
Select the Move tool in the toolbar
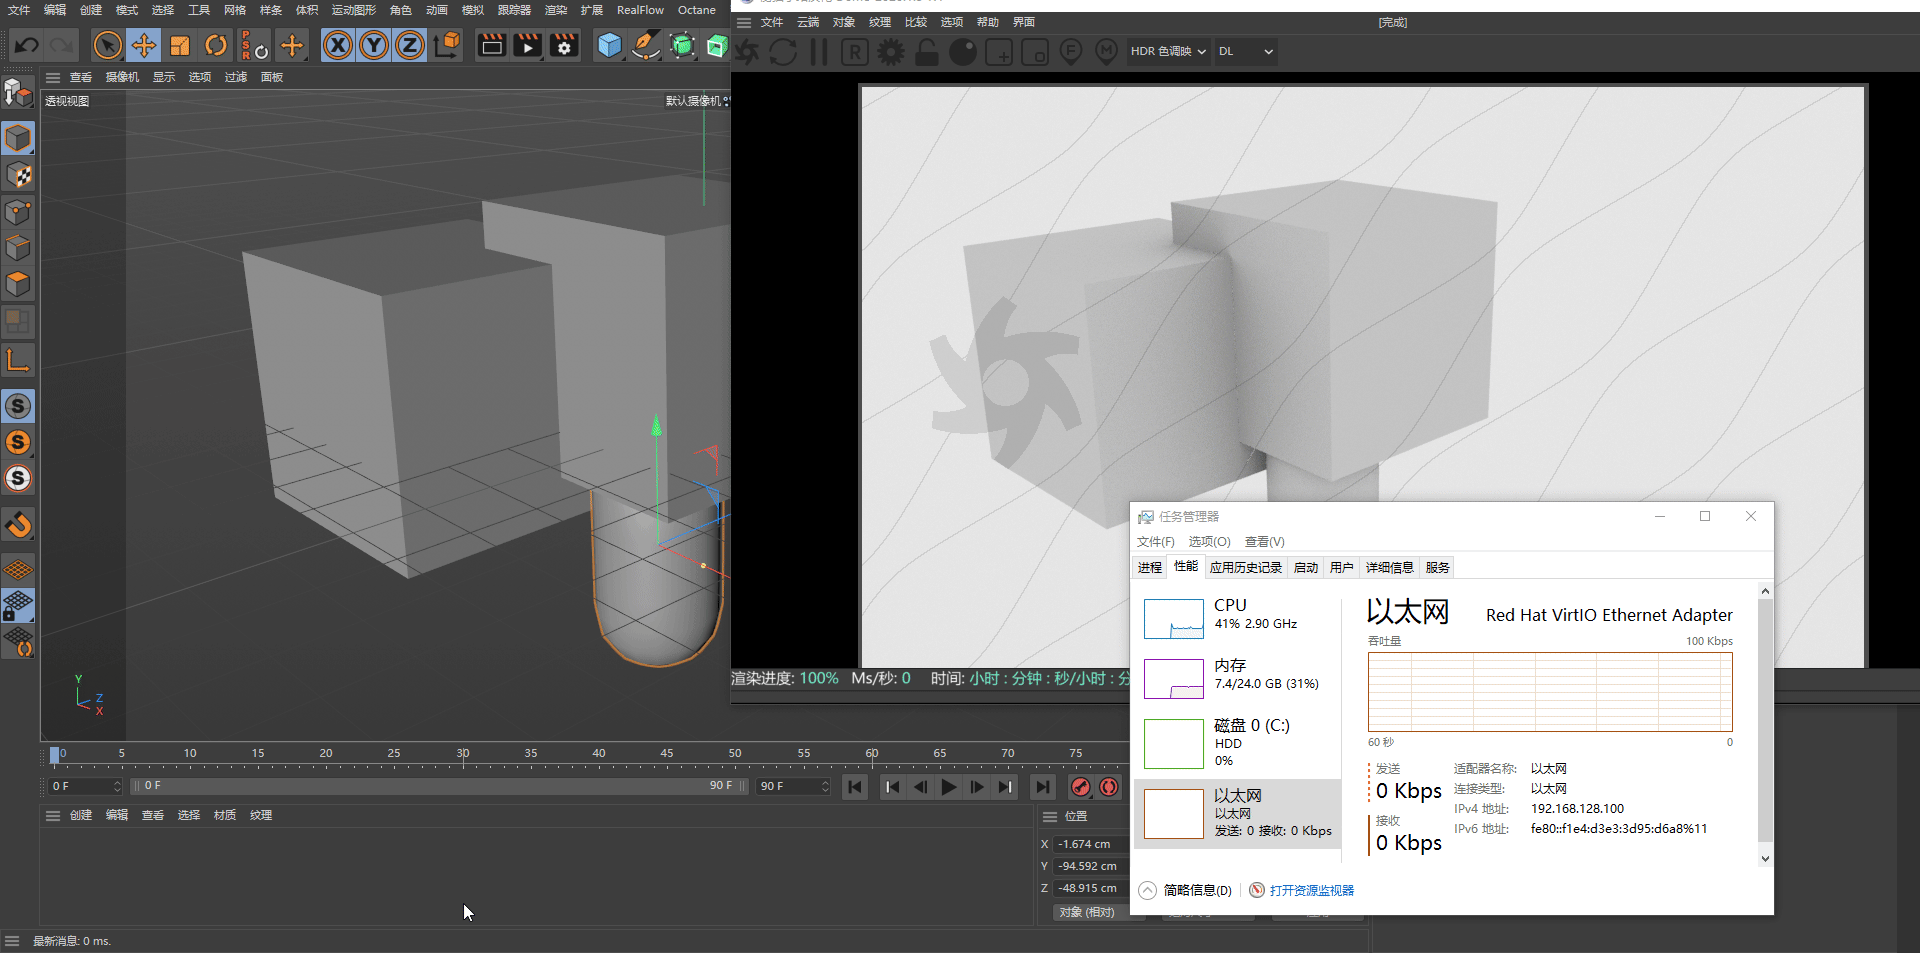coord(144,45)
